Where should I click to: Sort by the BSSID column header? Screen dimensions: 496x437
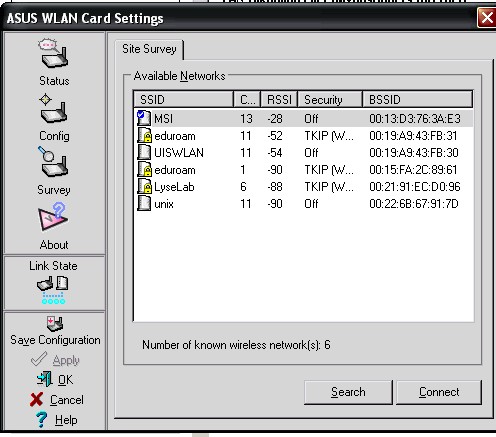[x=418, y=100]
